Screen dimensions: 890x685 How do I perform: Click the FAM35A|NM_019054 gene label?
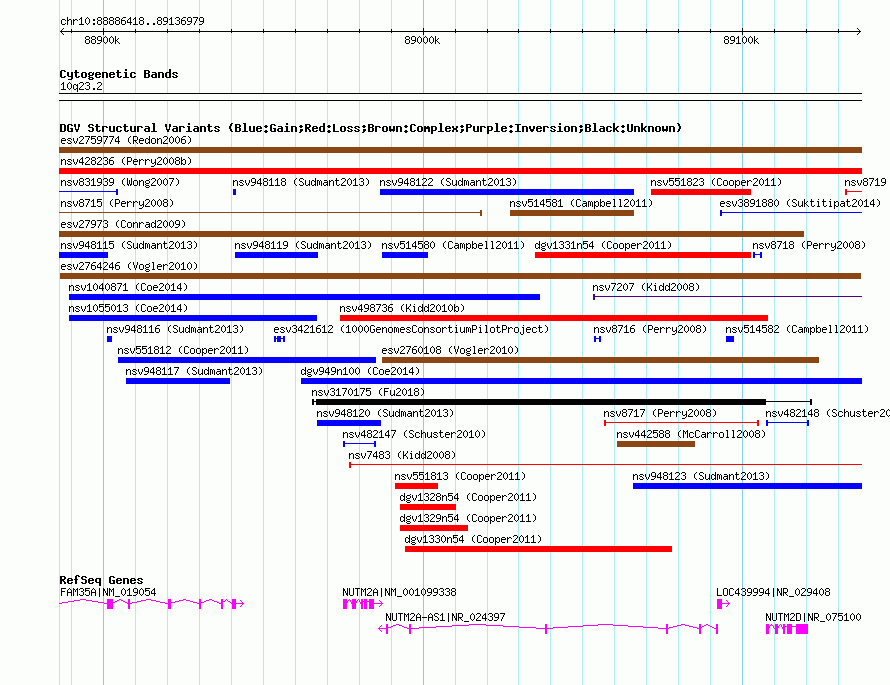click(108, 592)
